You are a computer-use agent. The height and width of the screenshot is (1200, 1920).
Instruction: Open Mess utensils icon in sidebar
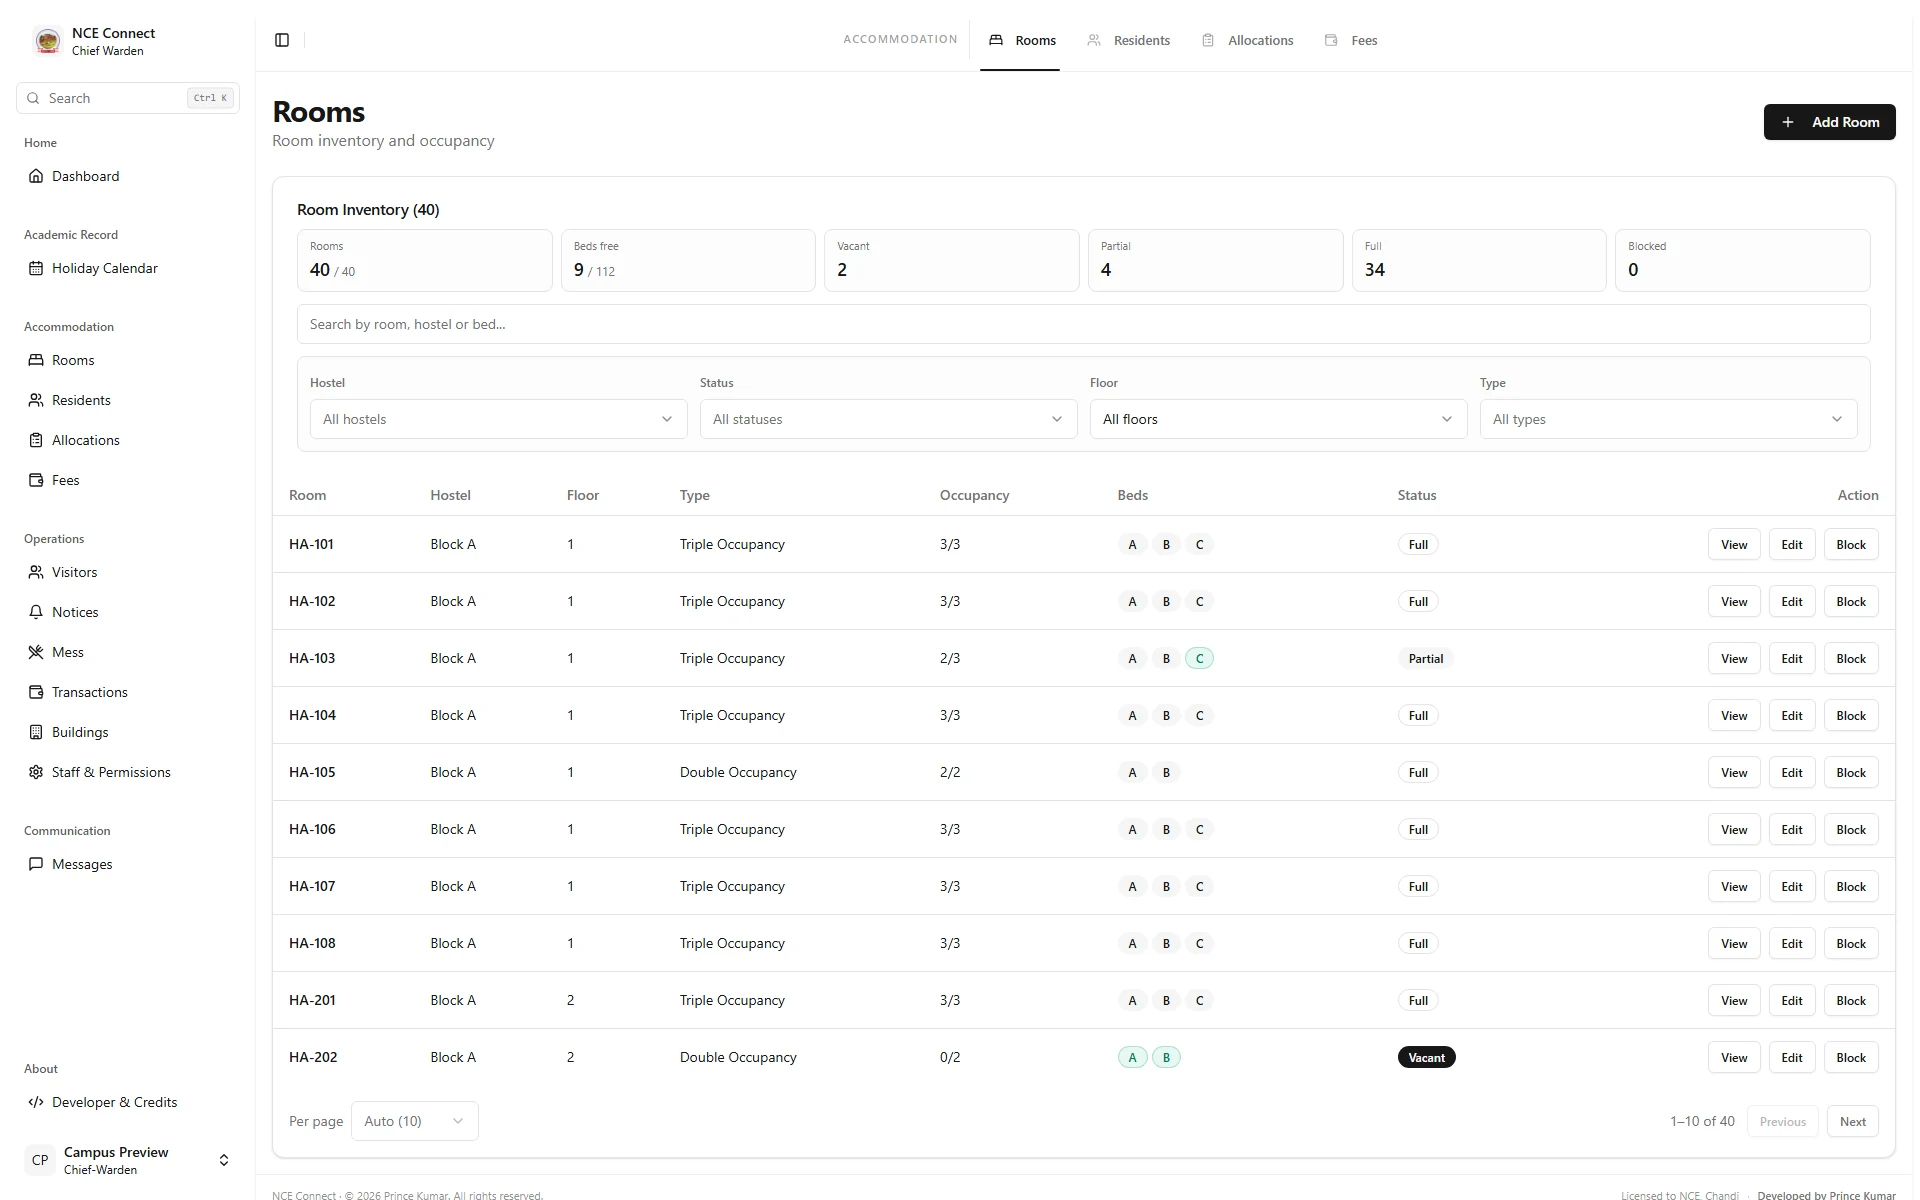click(36, 652)
